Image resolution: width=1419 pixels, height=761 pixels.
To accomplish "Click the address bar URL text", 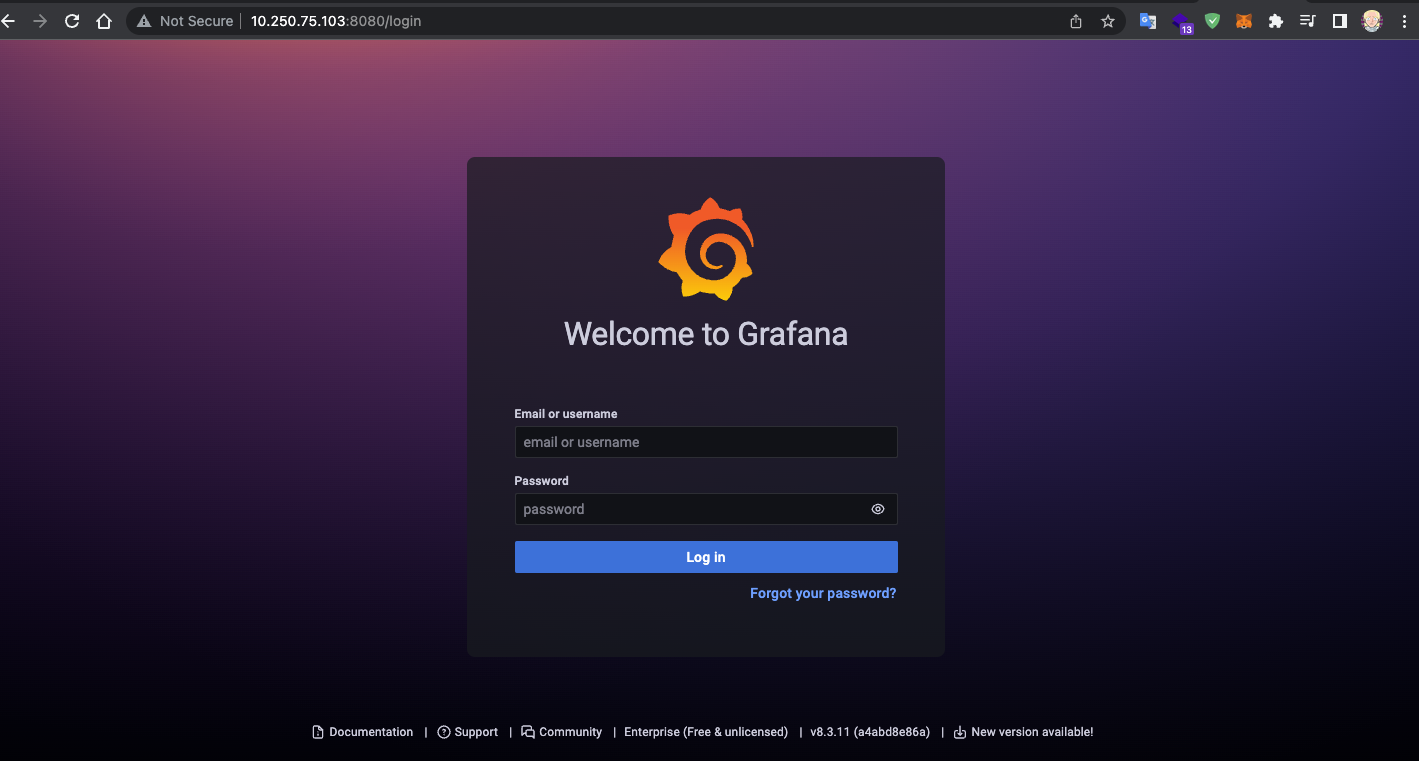I will click(x=336, y=21).
